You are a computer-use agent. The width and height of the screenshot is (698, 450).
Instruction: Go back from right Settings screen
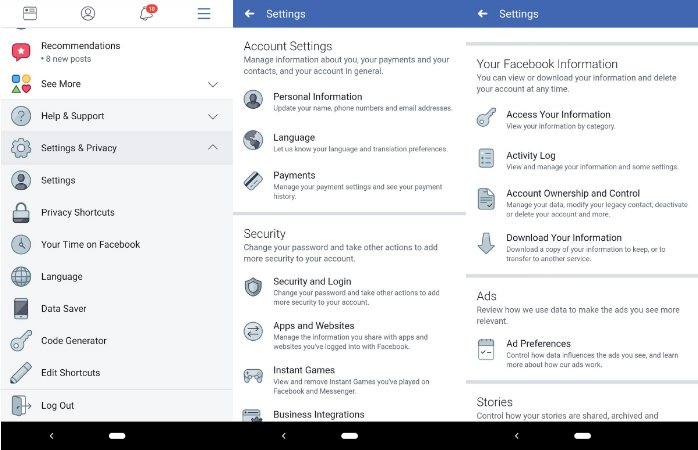point(482,14)
